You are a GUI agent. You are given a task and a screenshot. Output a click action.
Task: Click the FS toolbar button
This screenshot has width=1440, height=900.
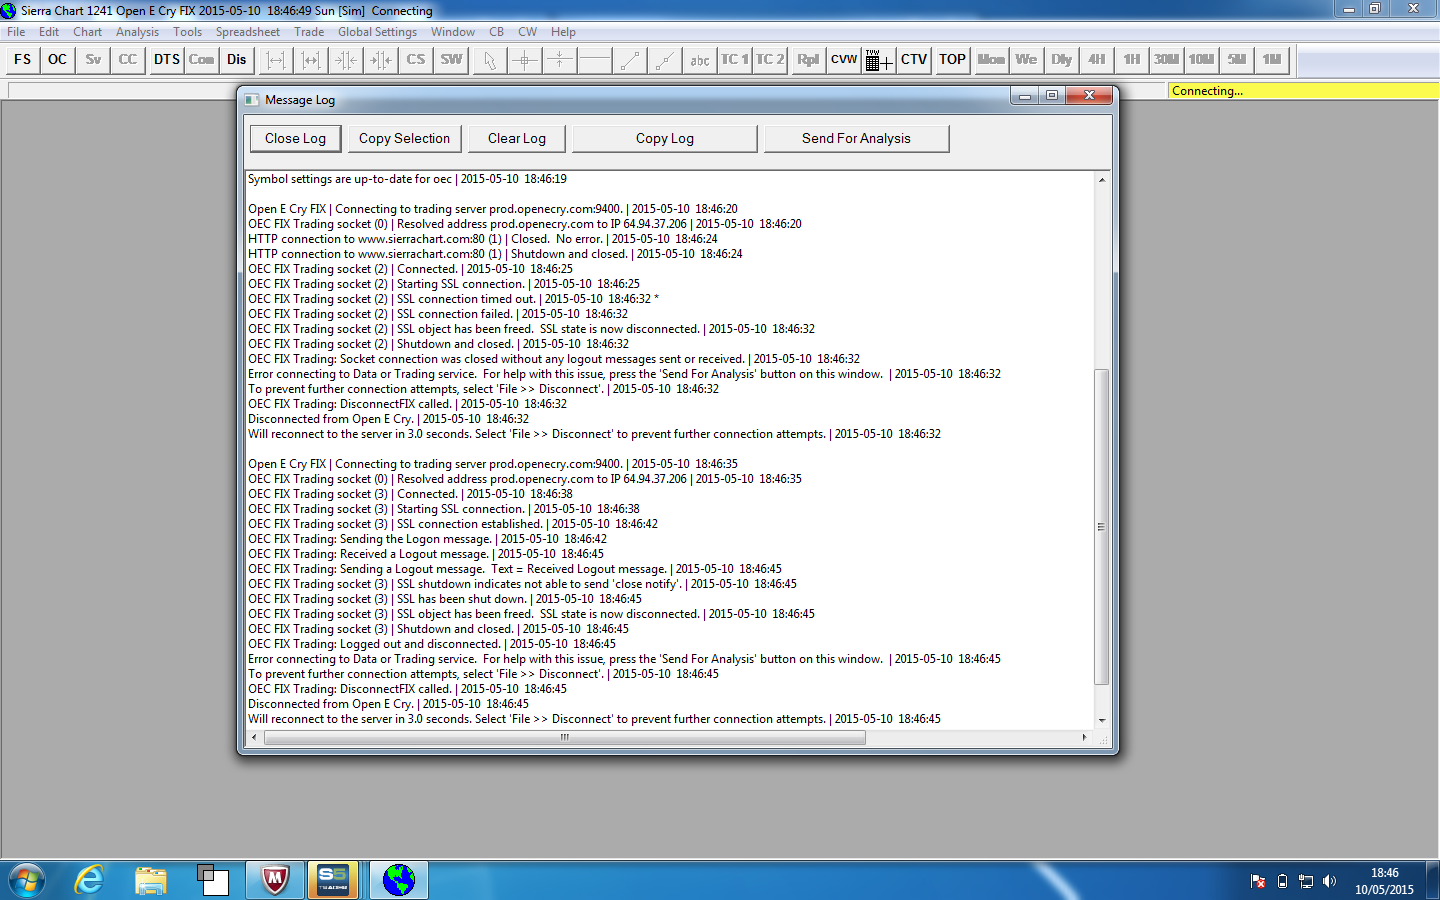pos(22,60)
